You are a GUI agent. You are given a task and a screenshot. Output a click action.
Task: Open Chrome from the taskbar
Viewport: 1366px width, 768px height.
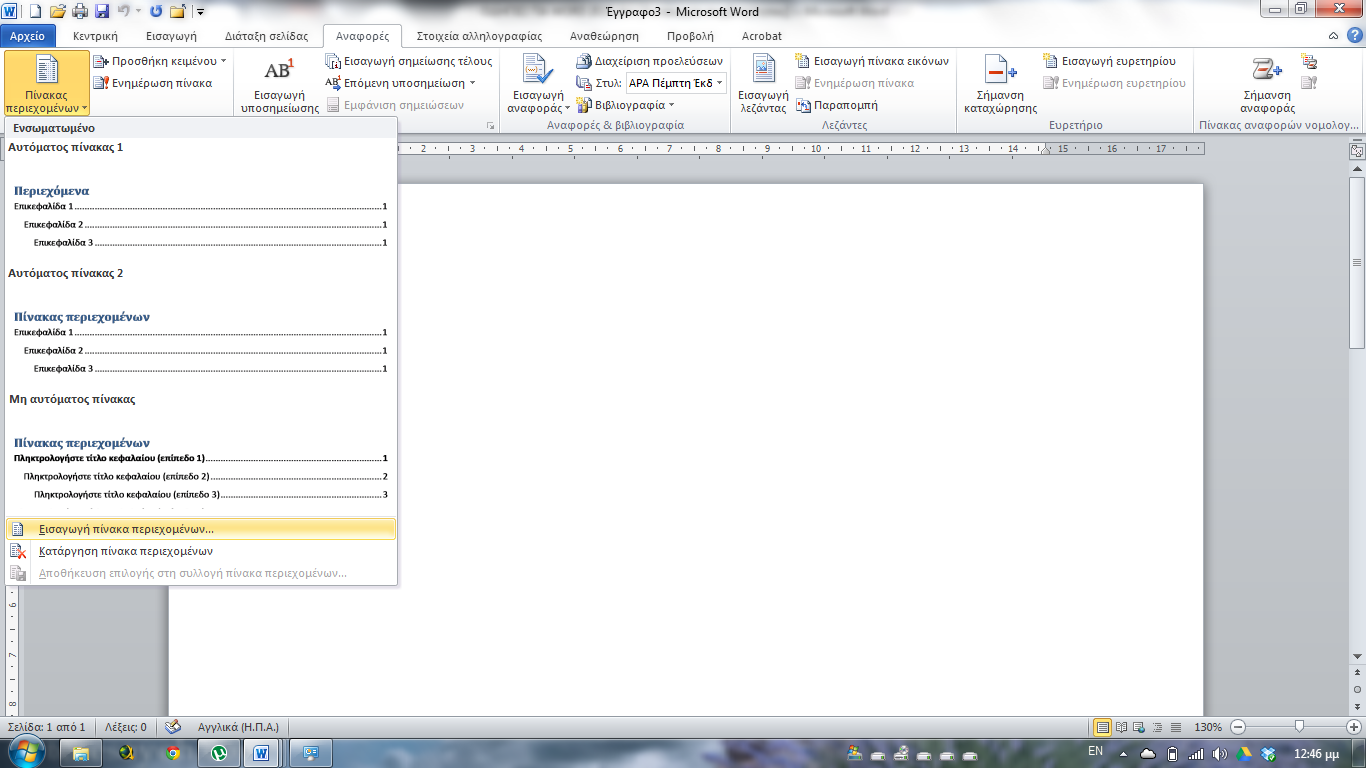(x=173, y=752)
